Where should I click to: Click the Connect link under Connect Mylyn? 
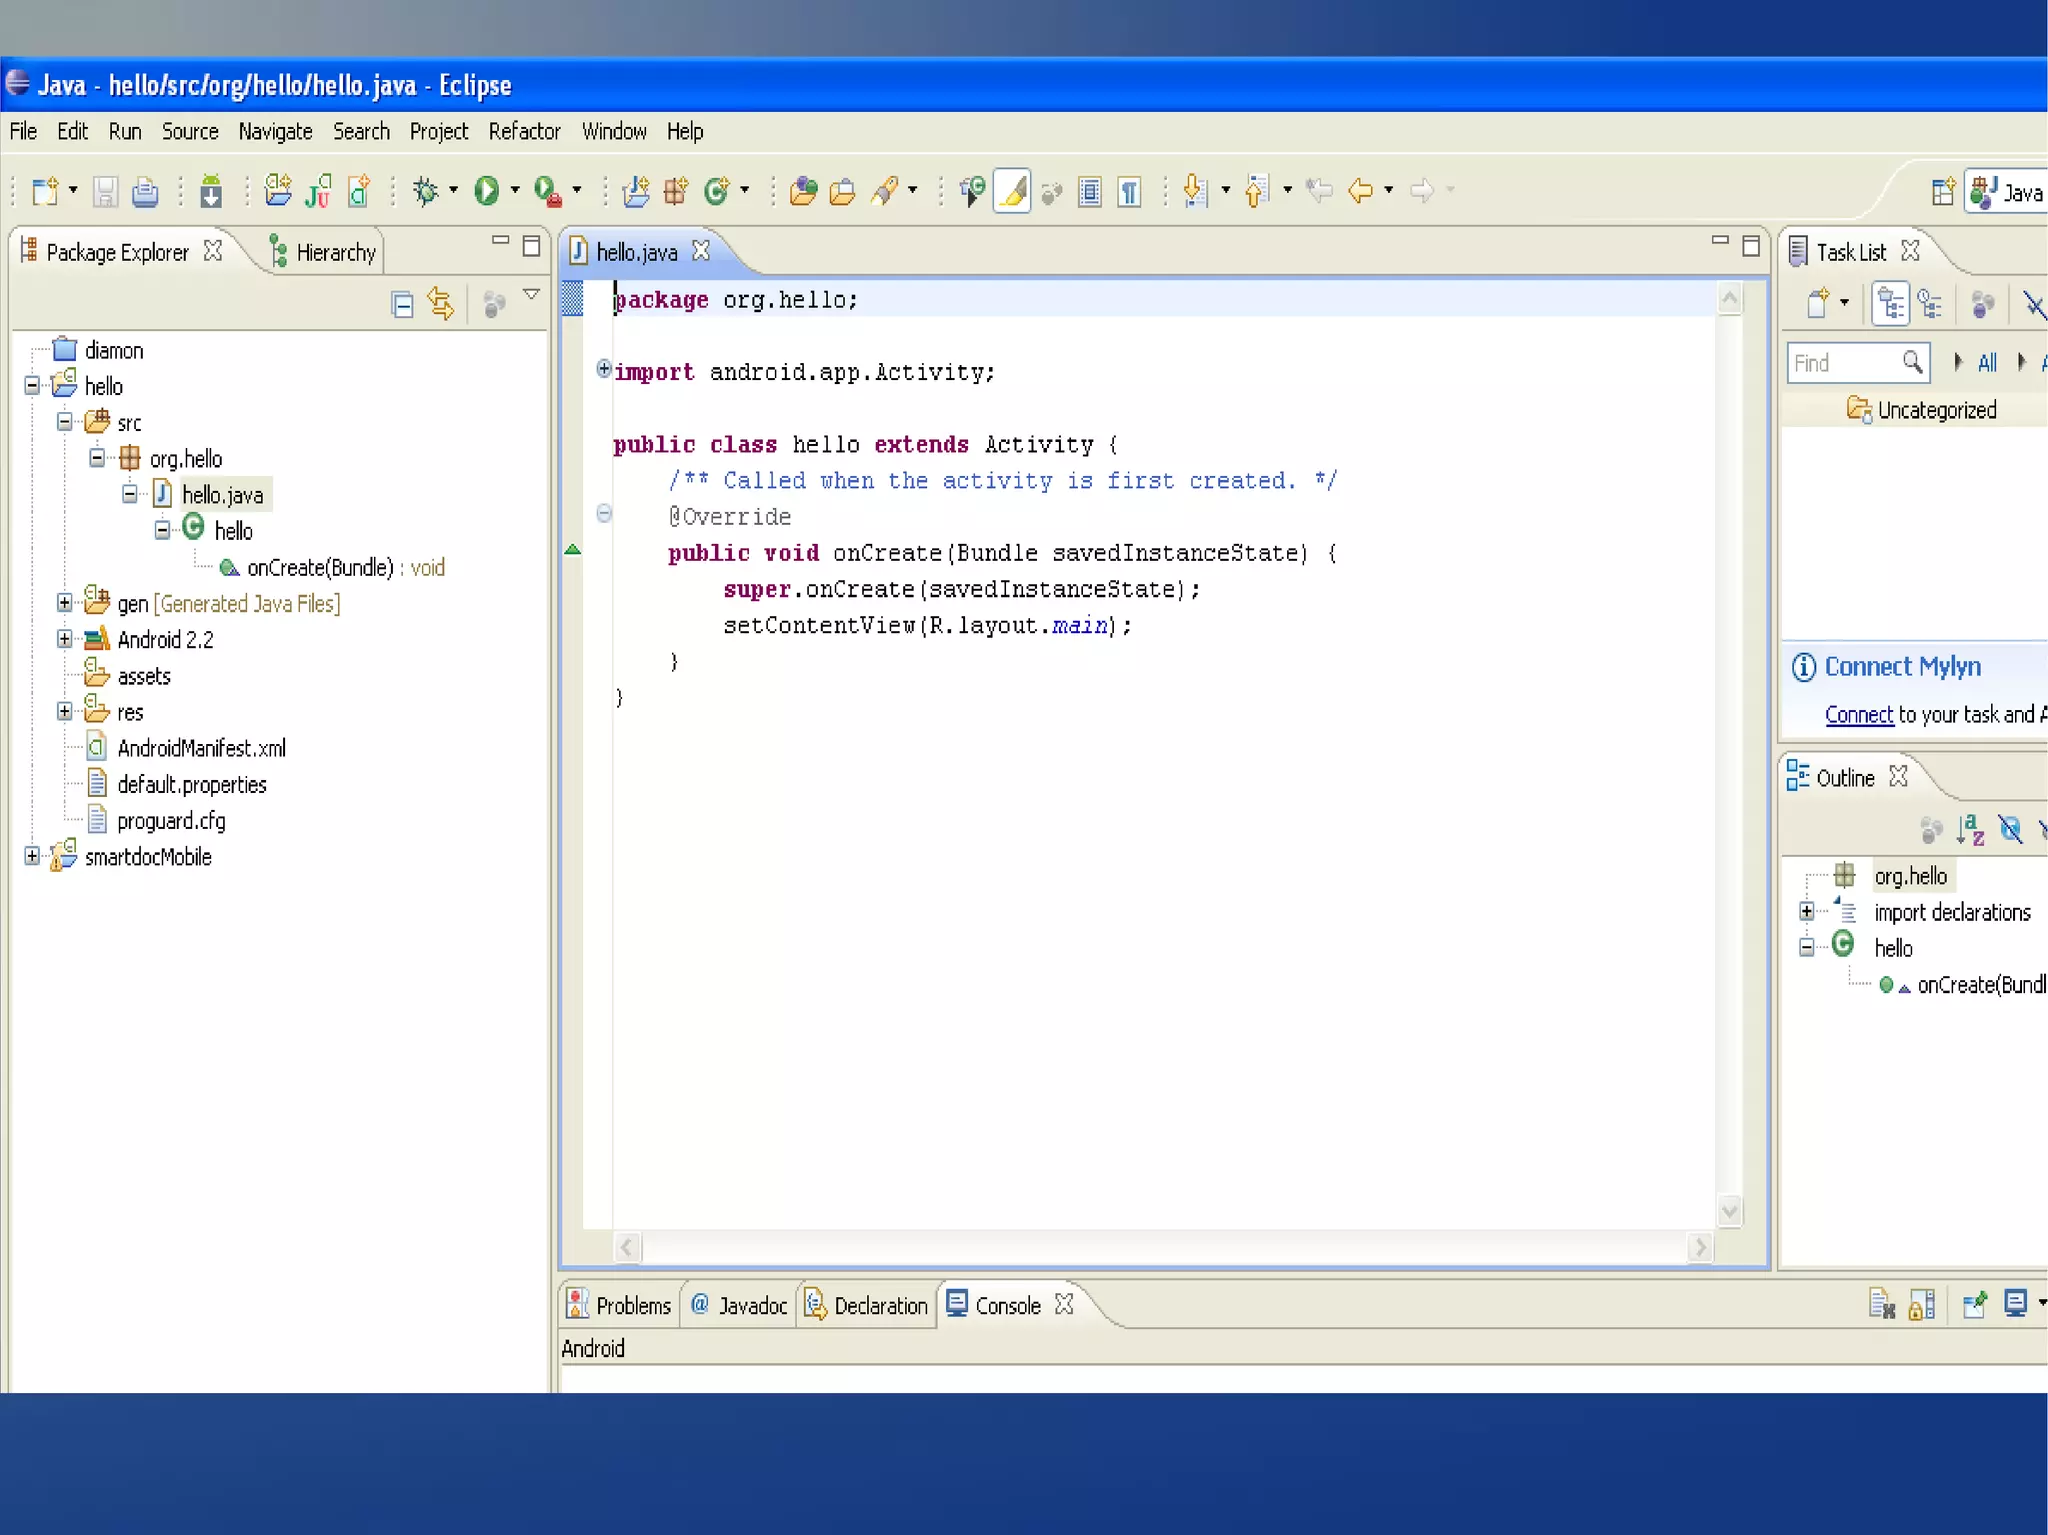(1858, 714)
